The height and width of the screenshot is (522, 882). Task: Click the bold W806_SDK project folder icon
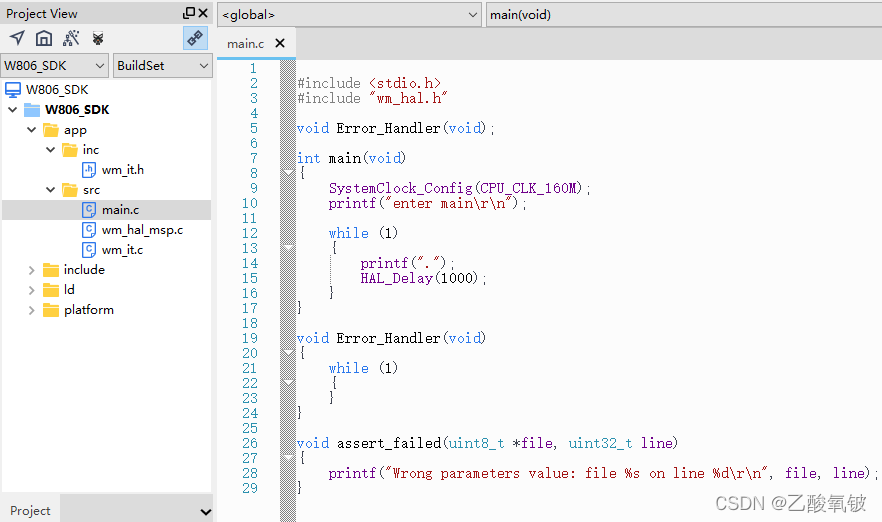point(32,110)
